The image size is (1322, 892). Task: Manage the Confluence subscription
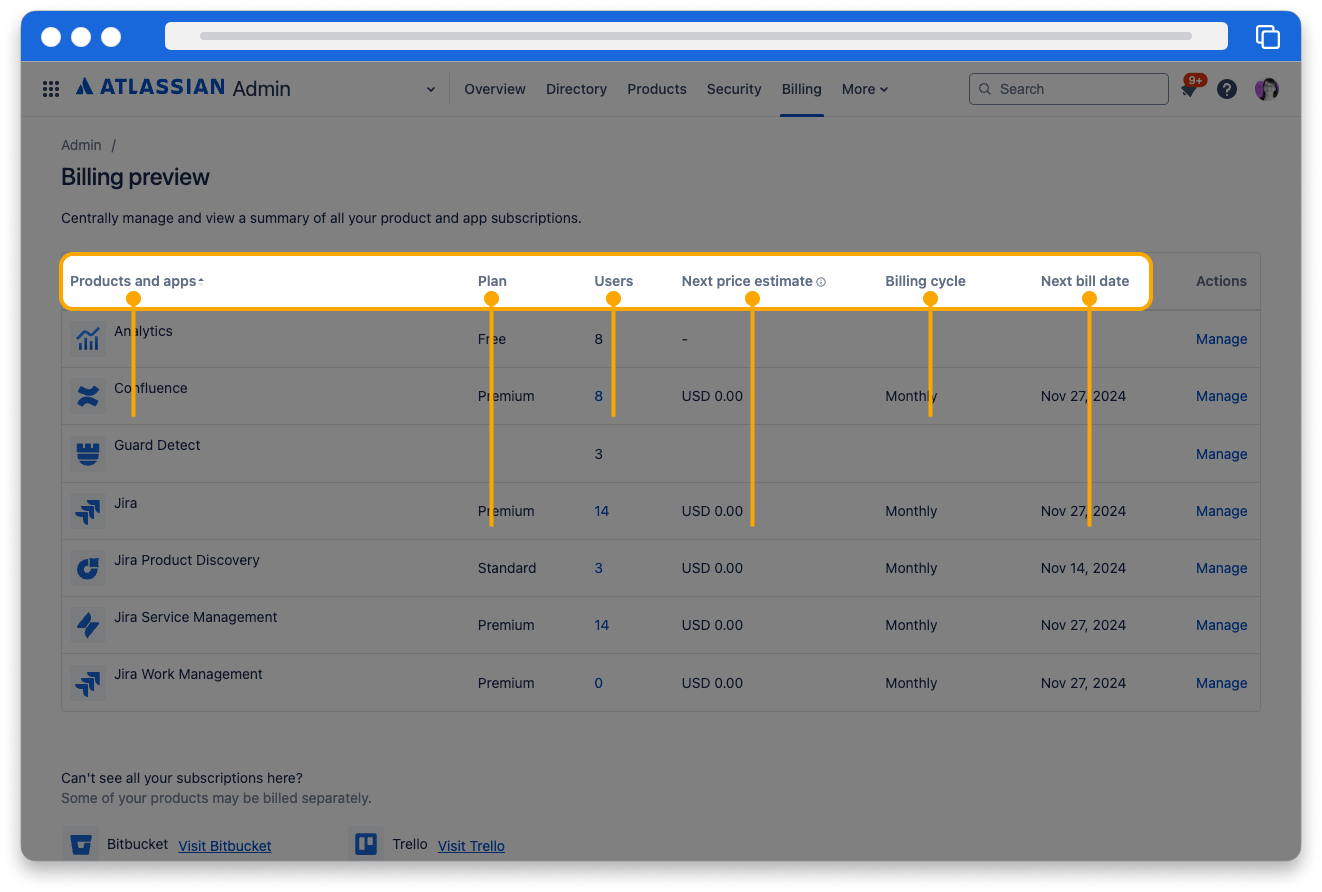[1221, 396]
